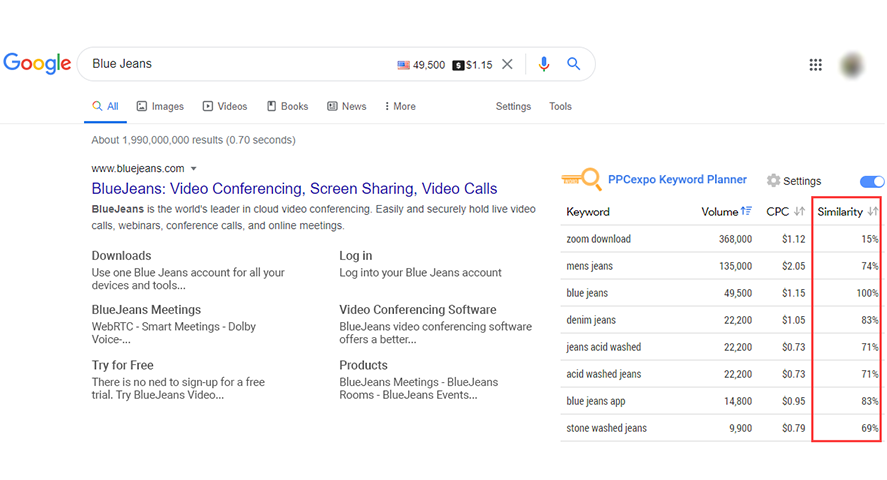Viewport: 887px width, 480px height.
Task: Click the dollar CPC icon in search box
Action: pyautogui.click(x=458, y=65)
